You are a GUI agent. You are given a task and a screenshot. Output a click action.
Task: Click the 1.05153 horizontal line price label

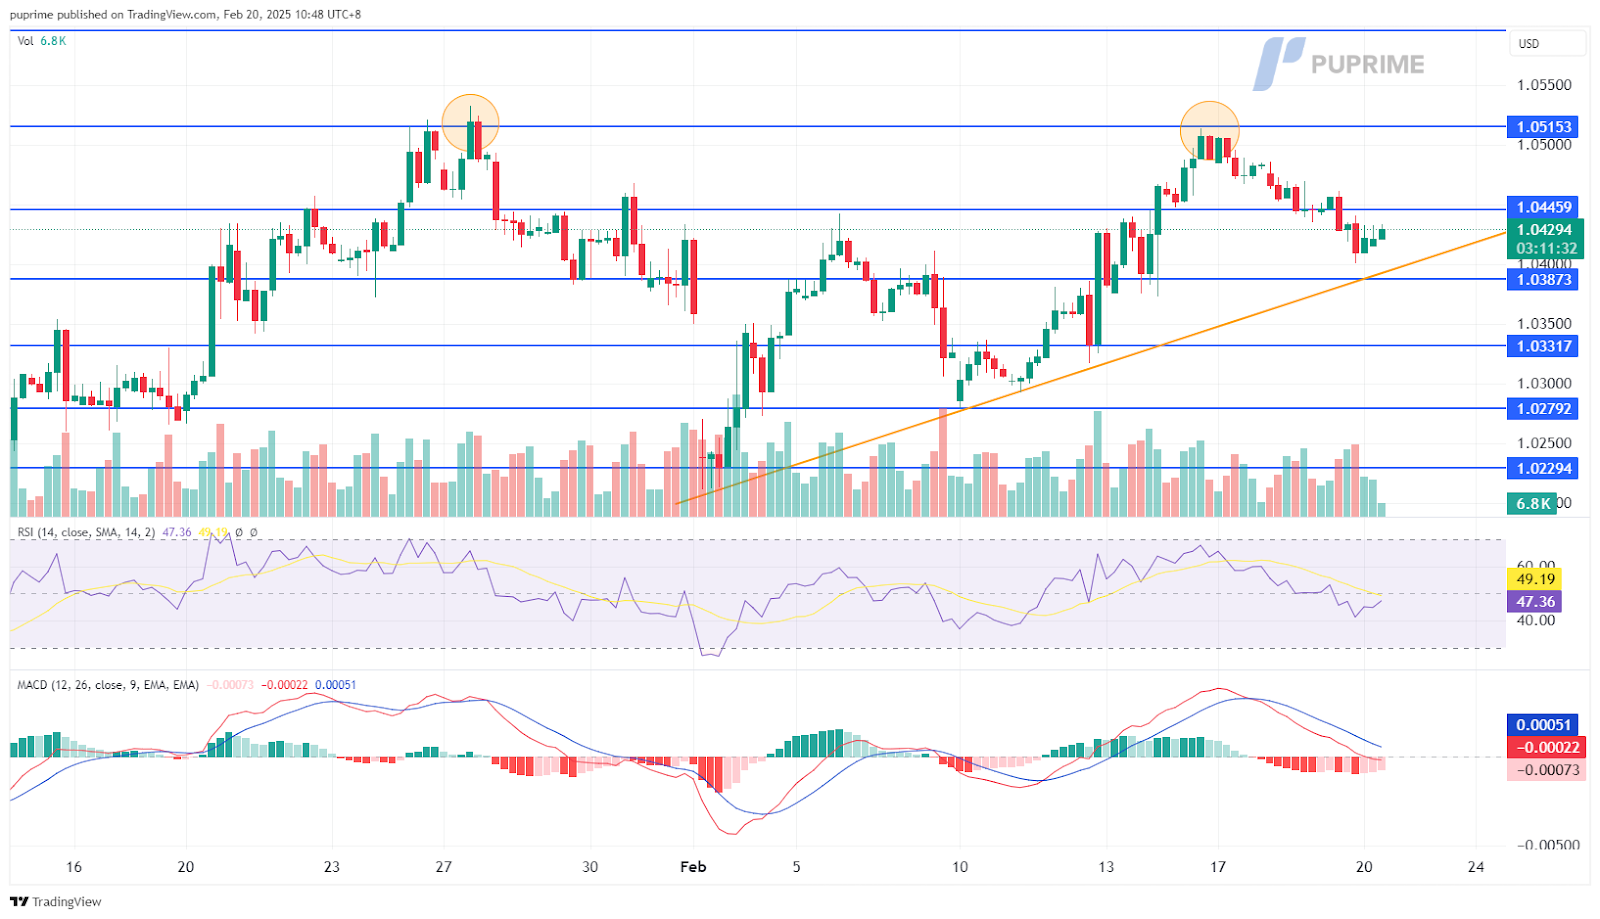coord(1544,127)
